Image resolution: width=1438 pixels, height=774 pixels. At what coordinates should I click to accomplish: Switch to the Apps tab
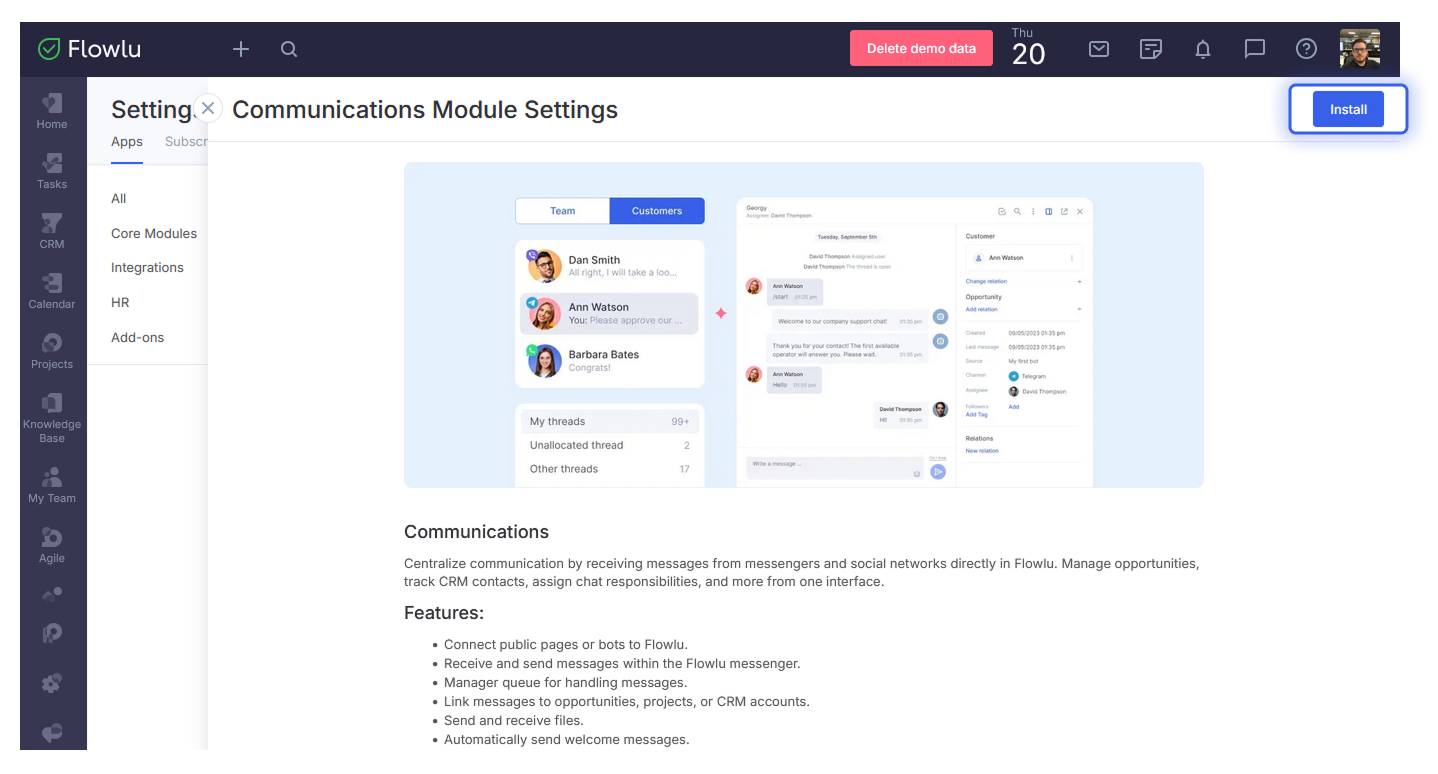[x=127, y=142]
